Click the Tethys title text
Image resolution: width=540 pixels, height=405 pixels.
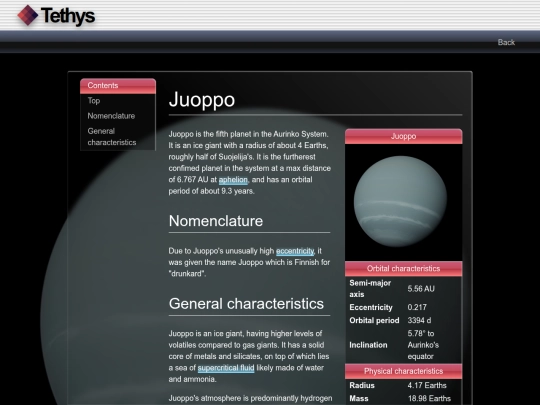[x=68, y=16]
